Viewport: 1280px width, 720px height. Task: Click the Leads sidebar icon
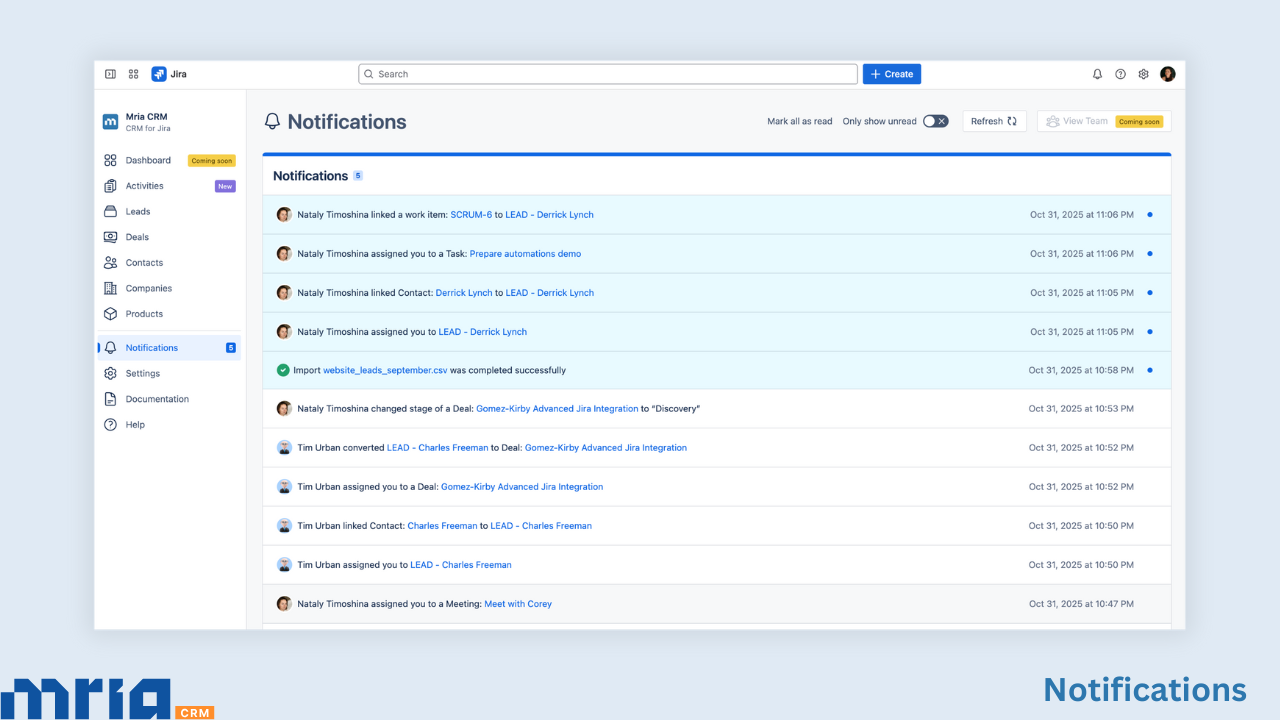click(x=111, y=212)
